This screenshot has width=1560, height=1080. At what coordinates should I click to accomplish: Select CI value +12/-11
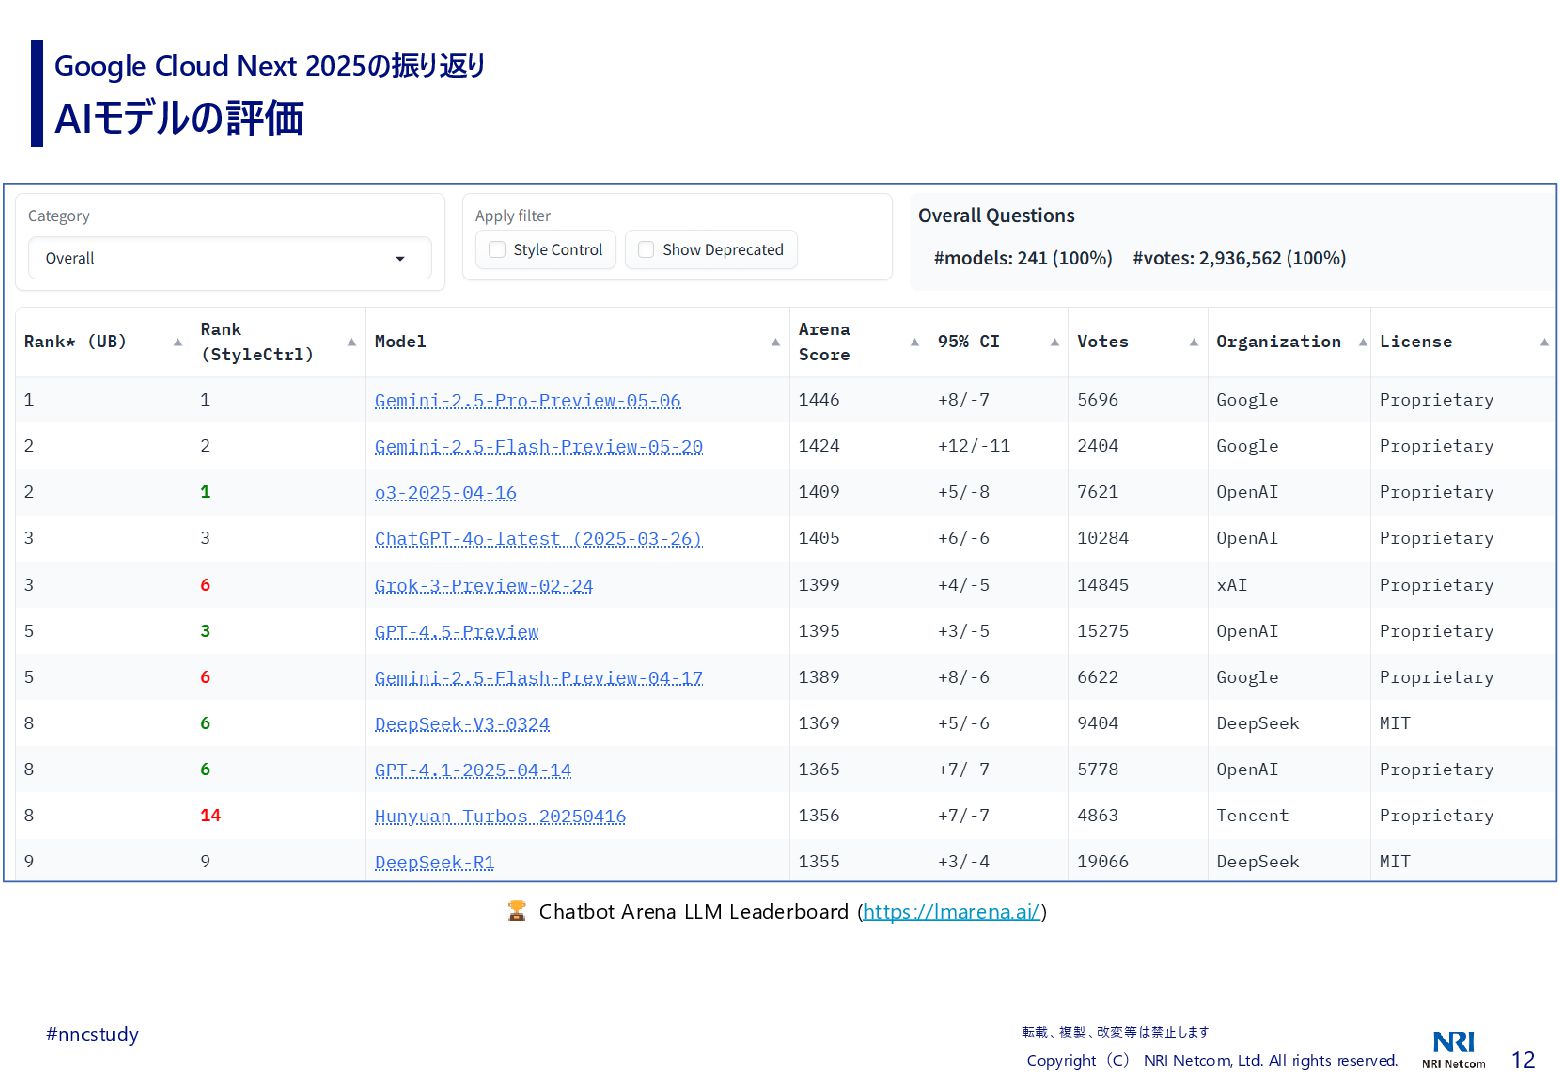coord(974,446)
